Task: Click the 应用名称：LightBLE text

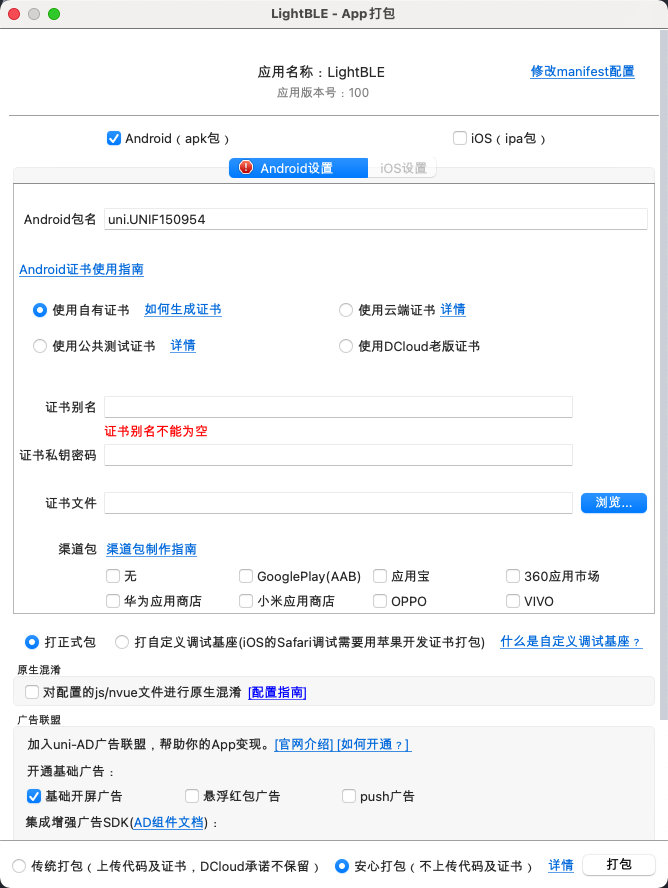Action: [321, 72]
